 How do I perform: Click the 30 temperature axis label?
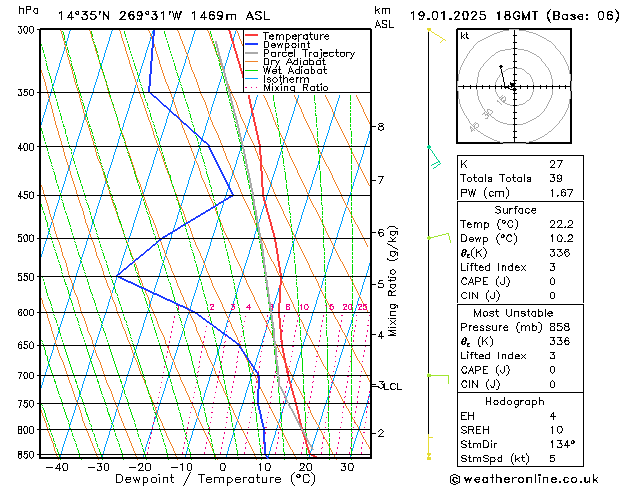point(347,467)
